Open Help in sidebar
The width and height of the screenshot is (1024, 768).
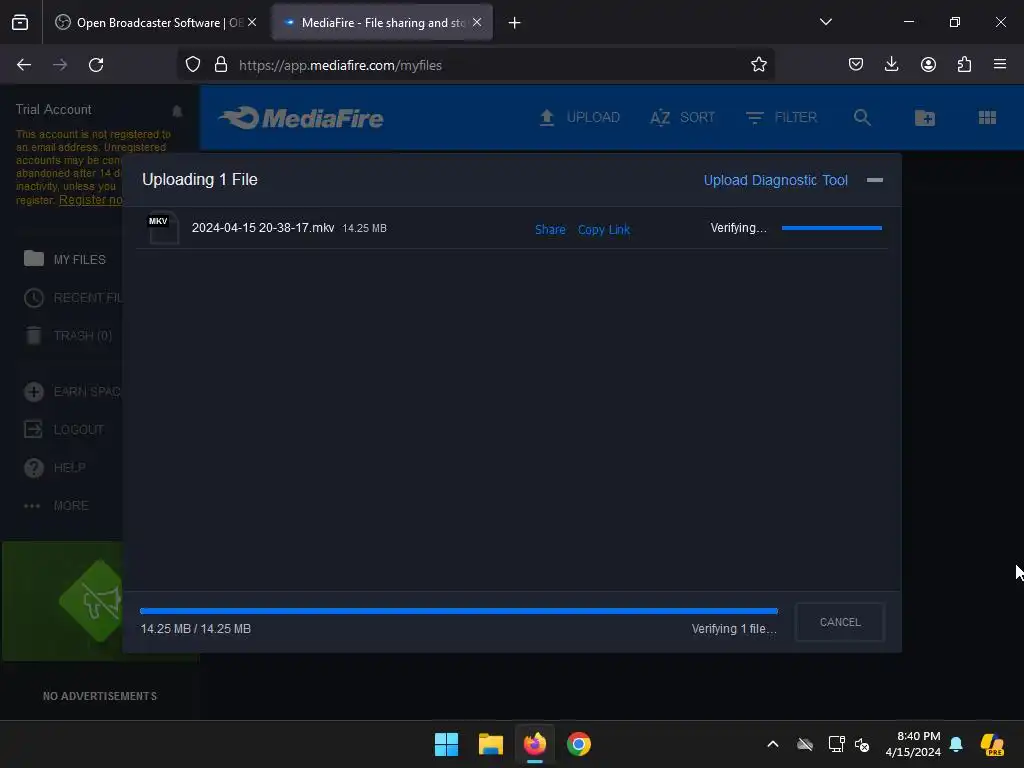[55, 468]
